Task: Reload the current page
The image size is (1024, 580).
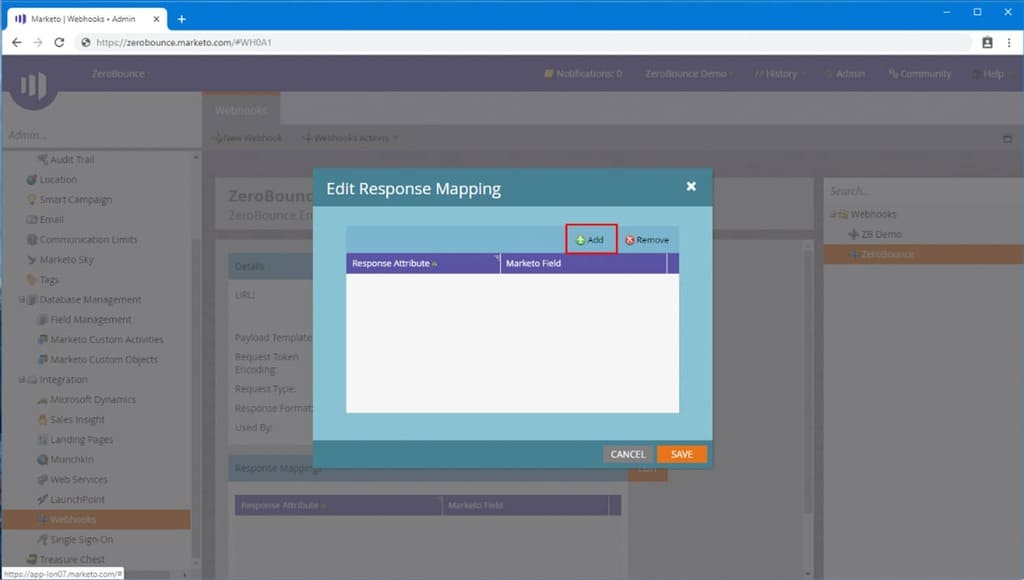Action: click(x=59, y=42)
